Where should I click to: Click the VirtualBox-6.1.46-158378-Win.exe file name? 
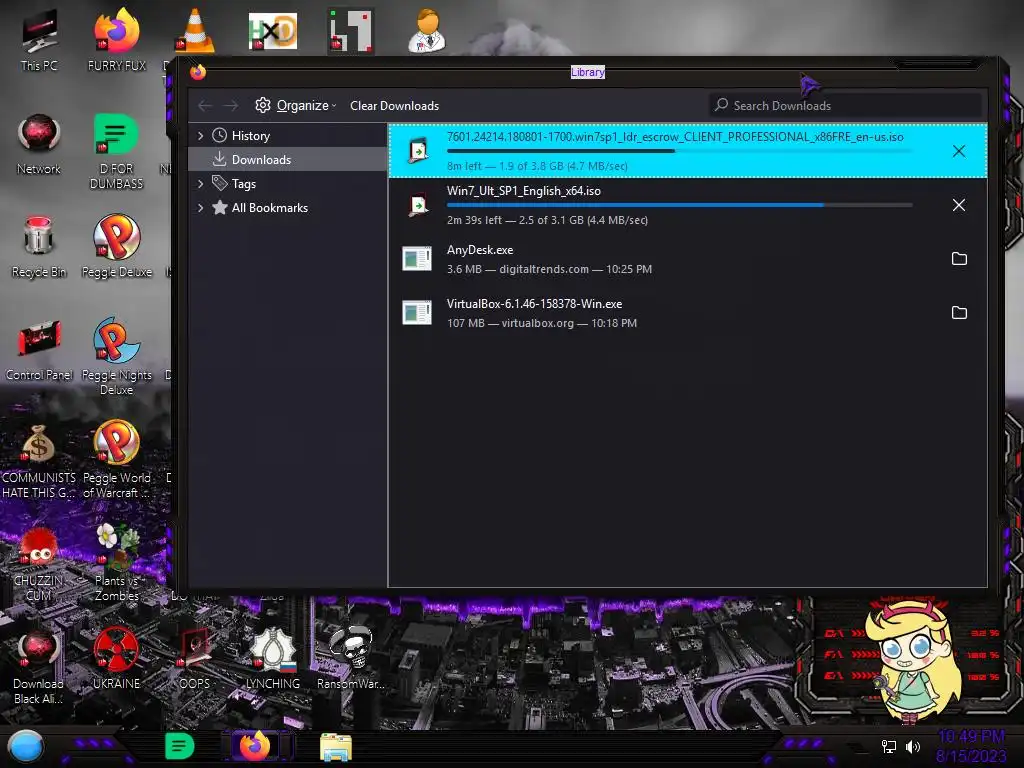(534, 304)
